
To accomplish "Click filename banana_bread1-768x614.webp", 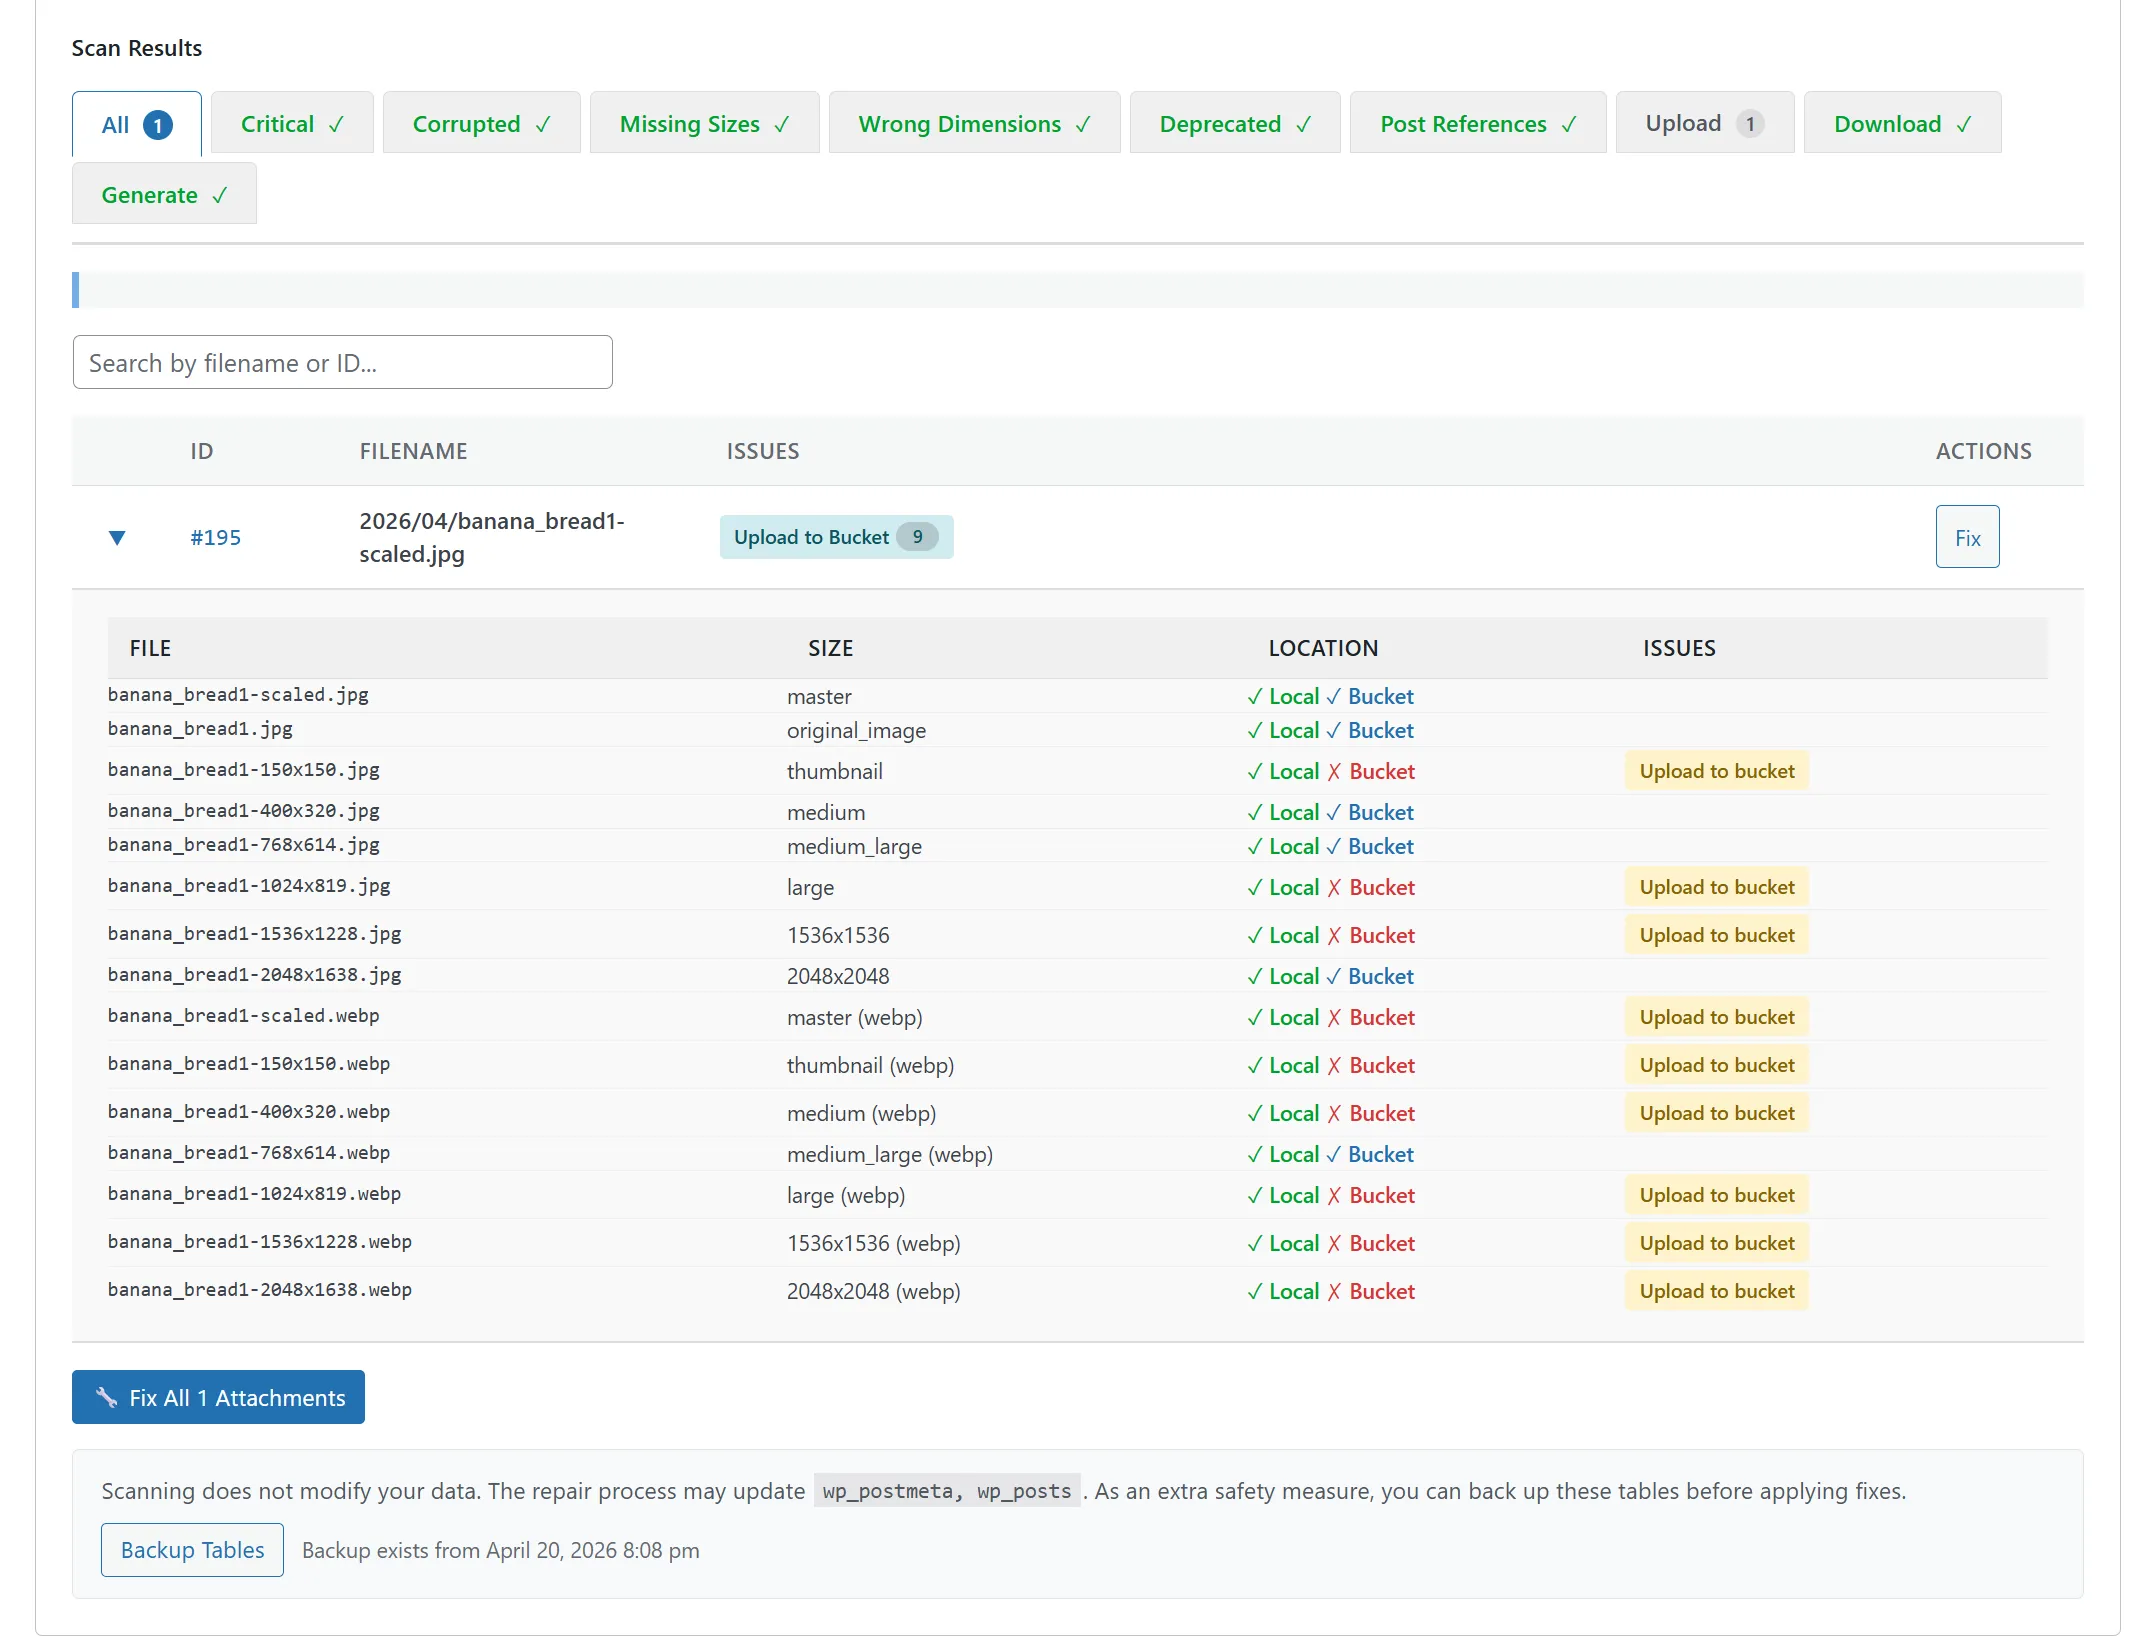I will coord(249,1153).
